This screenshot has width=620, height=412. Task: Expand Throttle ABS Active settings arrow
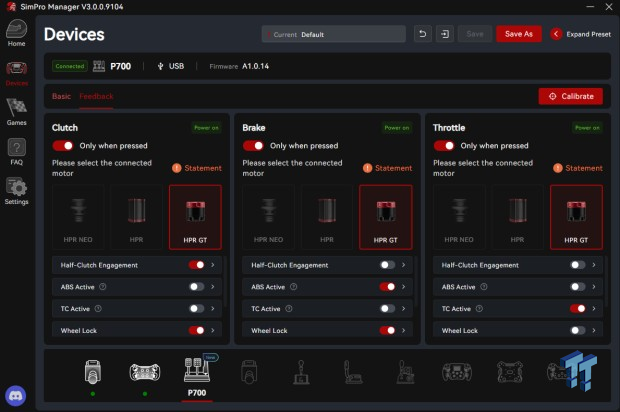click(594, 287)
